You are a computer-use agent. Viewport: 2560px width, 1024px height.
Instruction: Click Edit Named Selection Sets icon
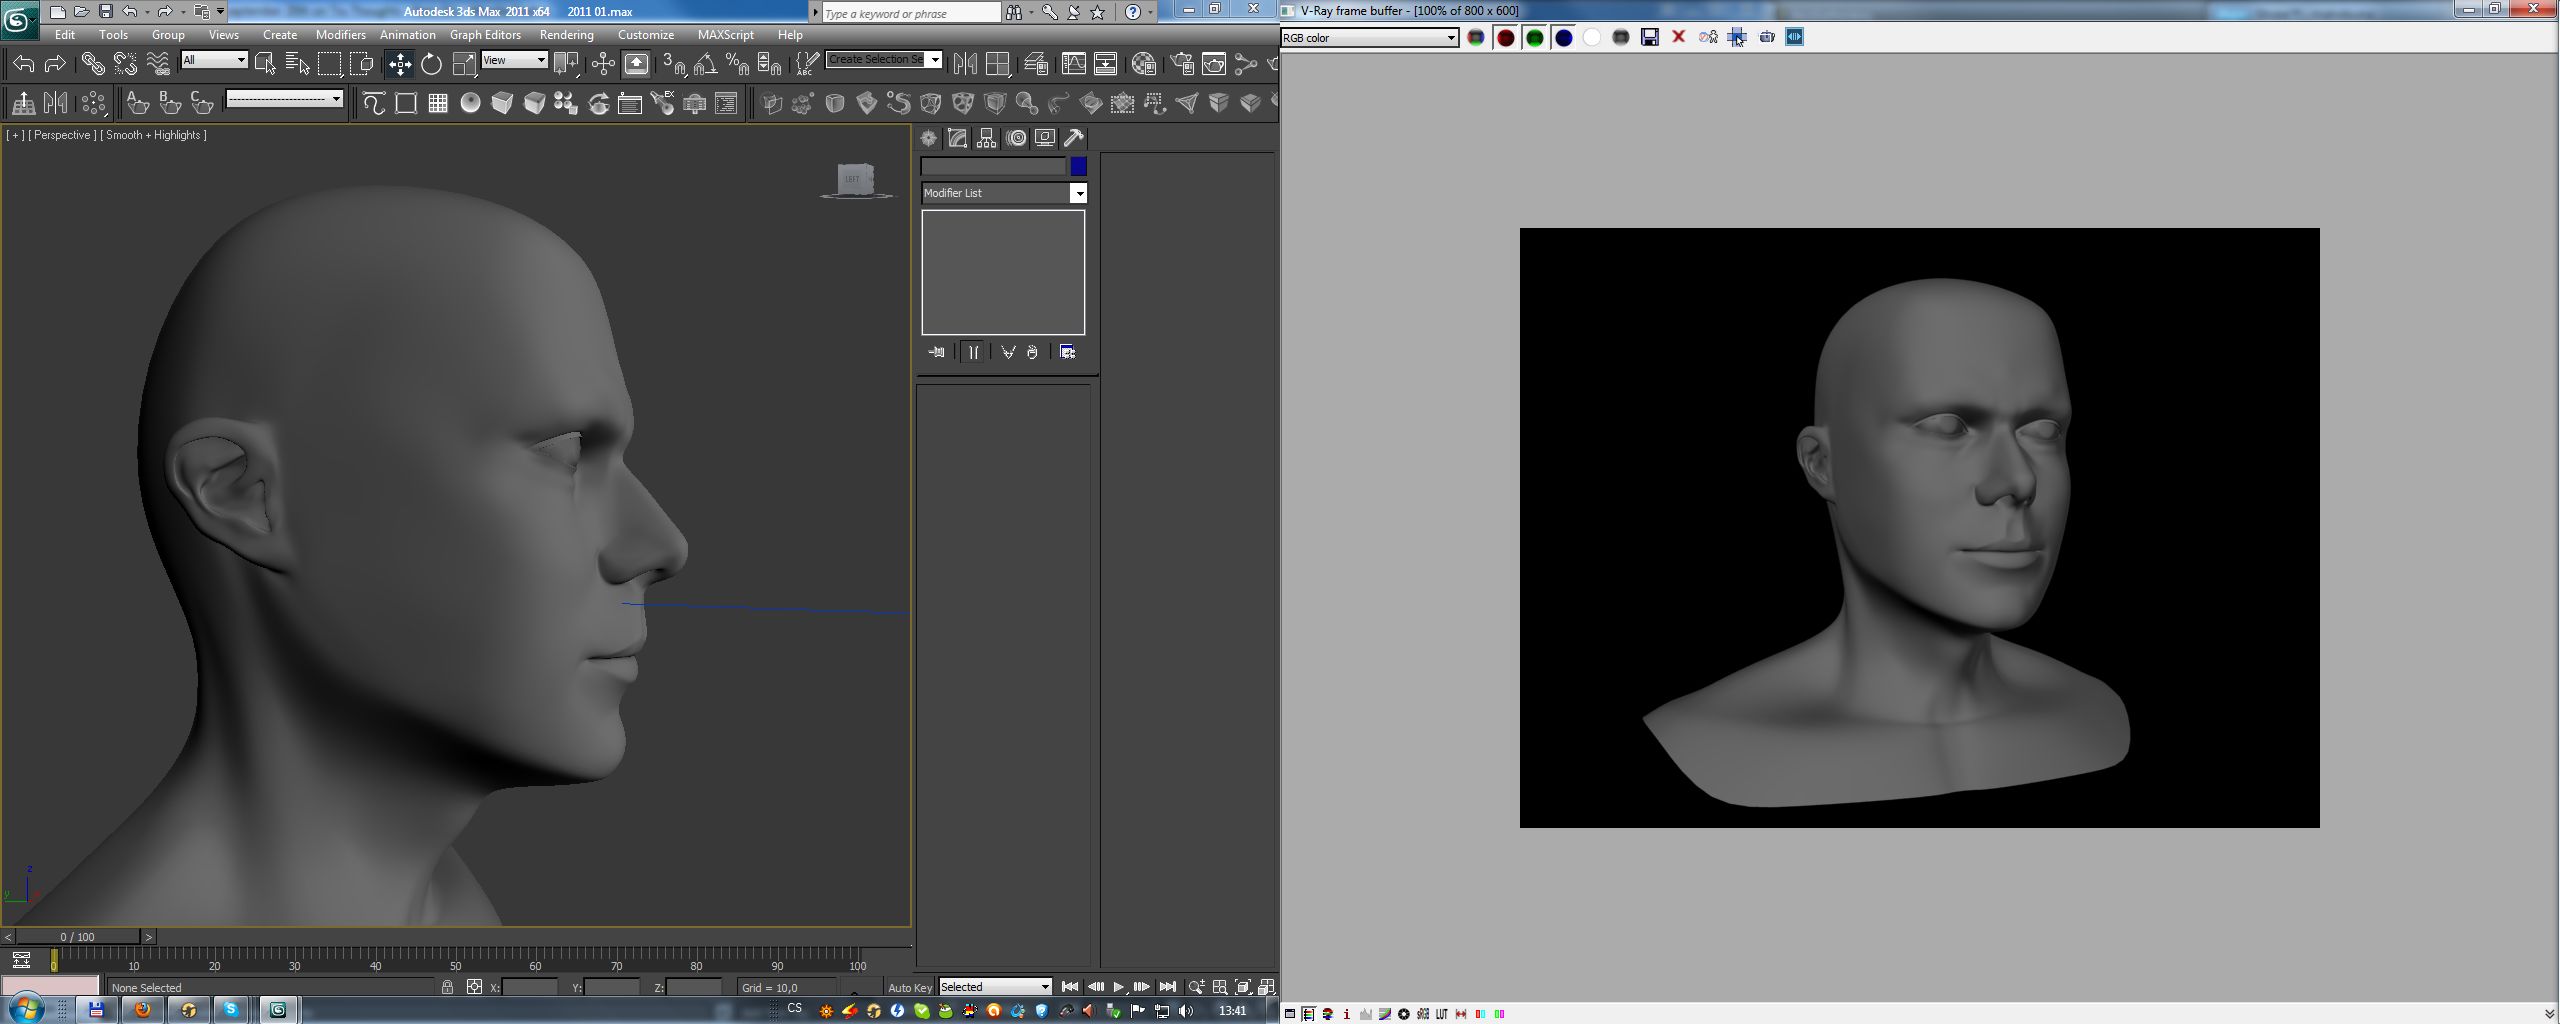click(806, 64)
